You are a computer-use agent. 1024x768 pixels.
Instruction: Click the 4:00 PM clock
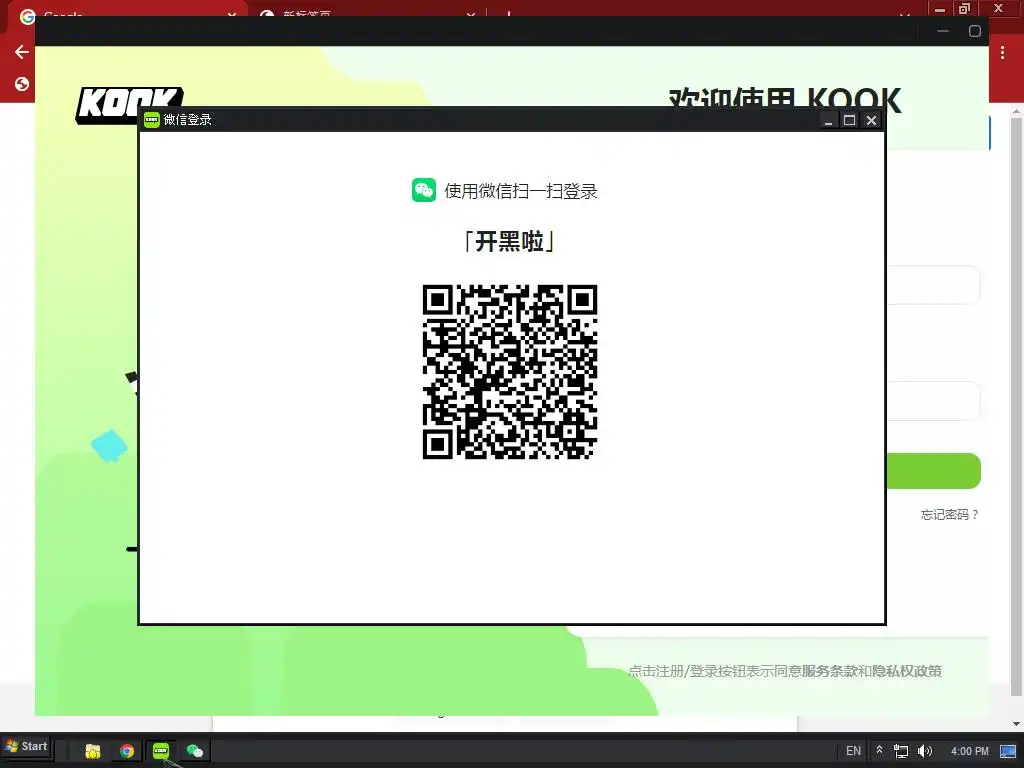tap(969, 751)
